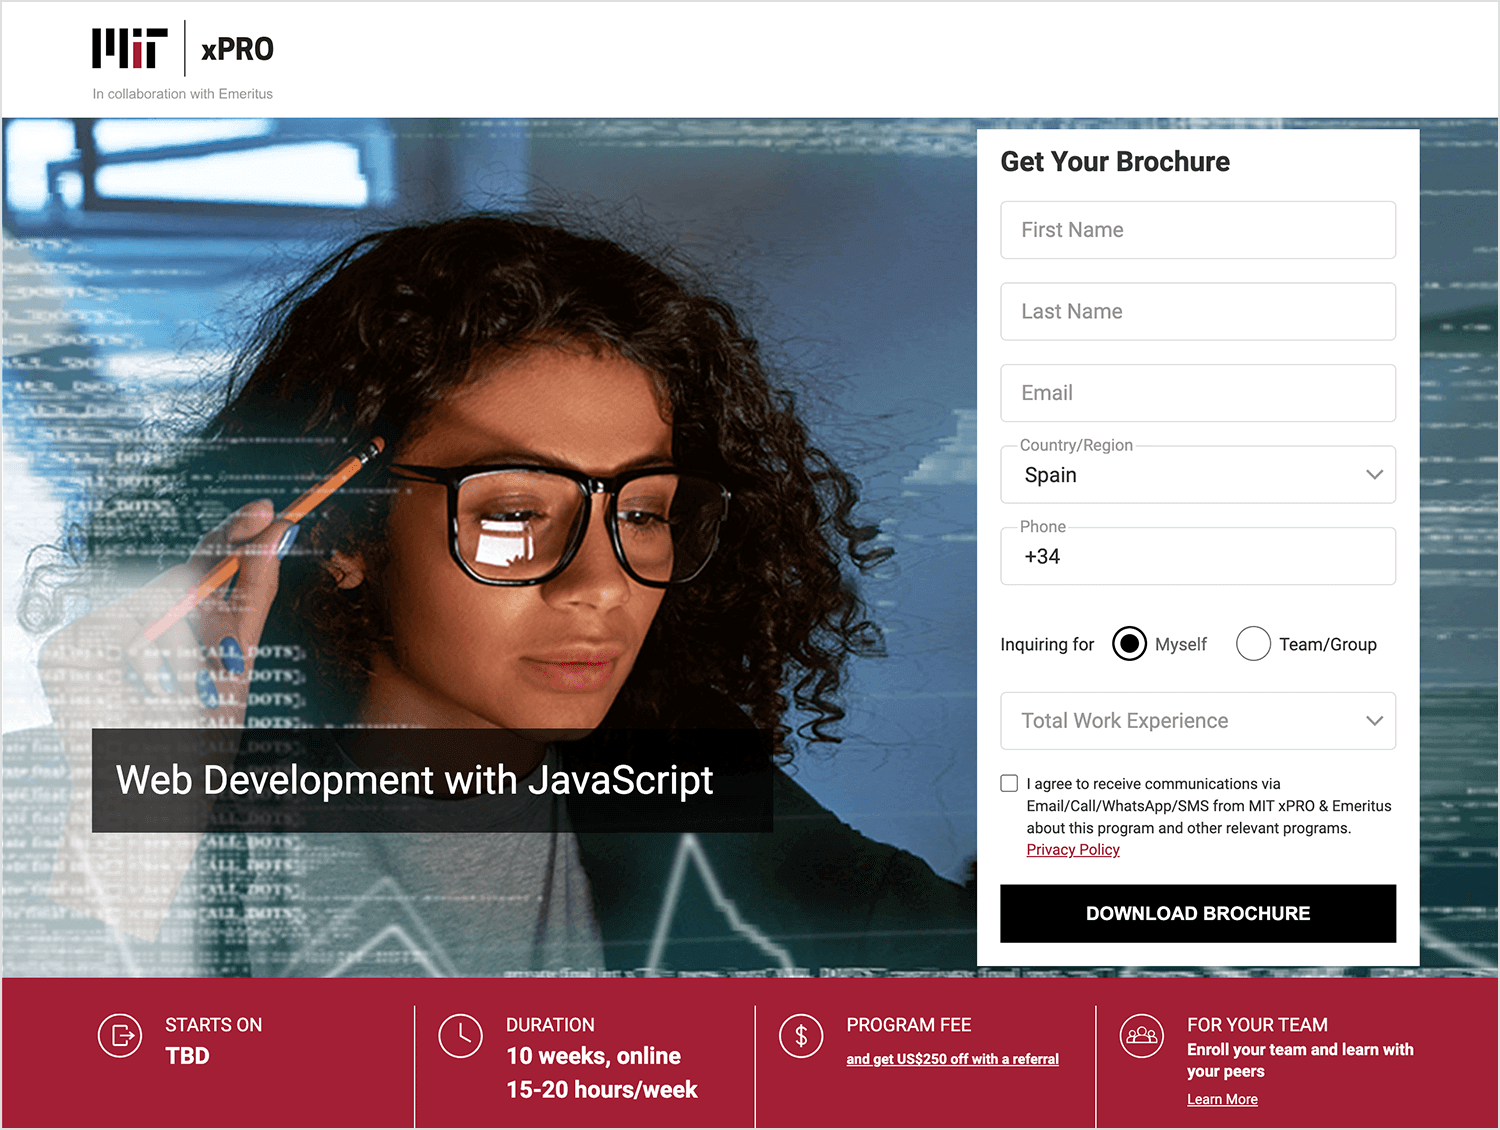
Task: Click the dollar icon near PROGRAM FEE
Action: coord(801,1036)
